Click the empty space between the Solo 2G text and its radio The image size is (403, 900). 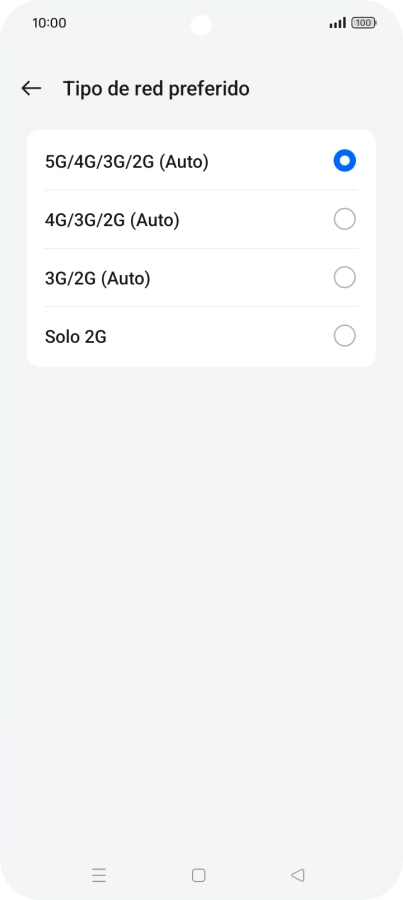pos(220,336)
